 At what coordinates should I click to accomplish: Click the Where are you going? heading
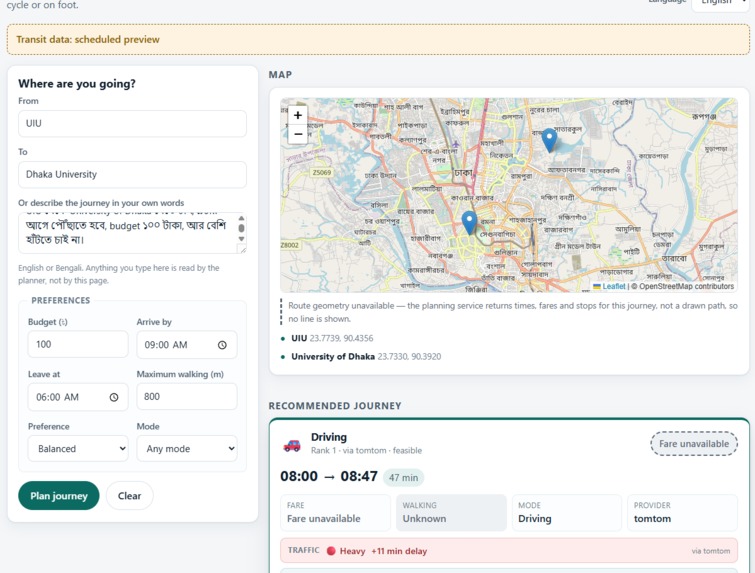pyautogui.click(x=77, y=83)
